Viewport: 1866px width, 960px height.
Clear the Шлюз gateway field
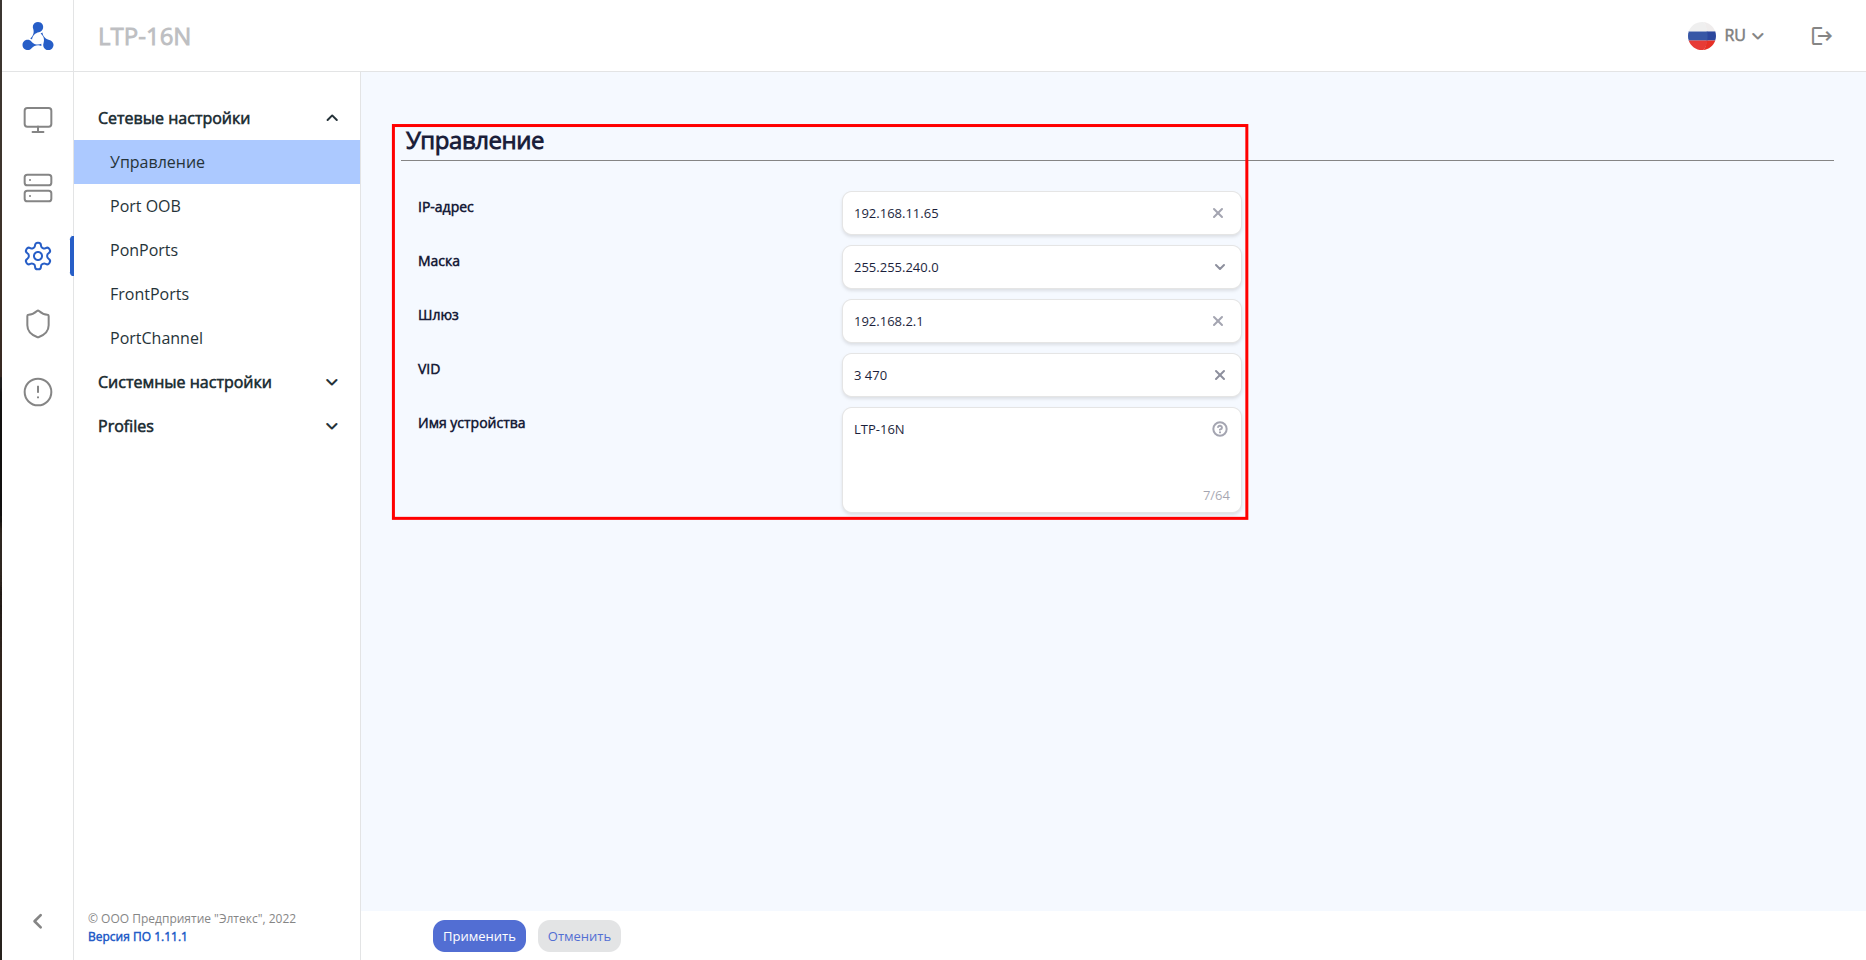(x=1218, y=321)
